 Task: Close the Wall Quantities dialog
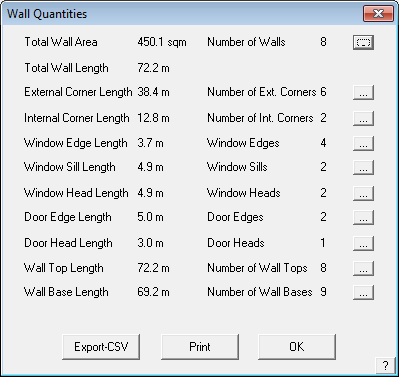pos(378,14)
